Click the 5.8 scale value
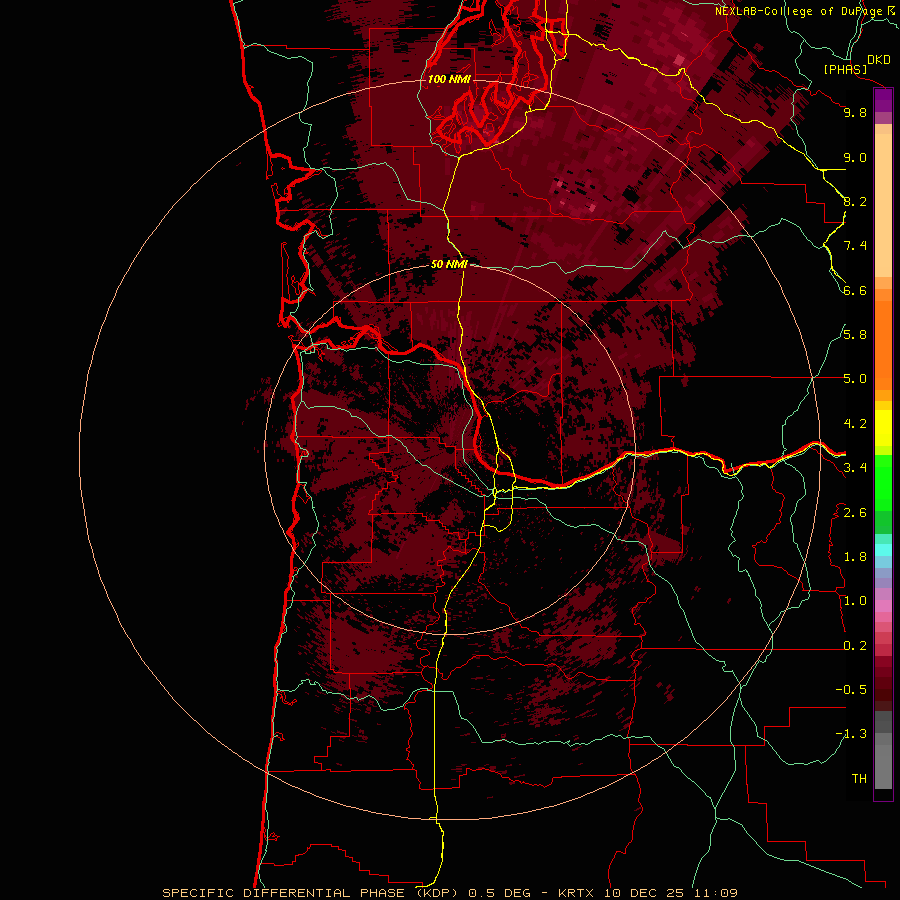Image resolution: width=900 pixels, height=900 pixels. click(x=855, y=335)
